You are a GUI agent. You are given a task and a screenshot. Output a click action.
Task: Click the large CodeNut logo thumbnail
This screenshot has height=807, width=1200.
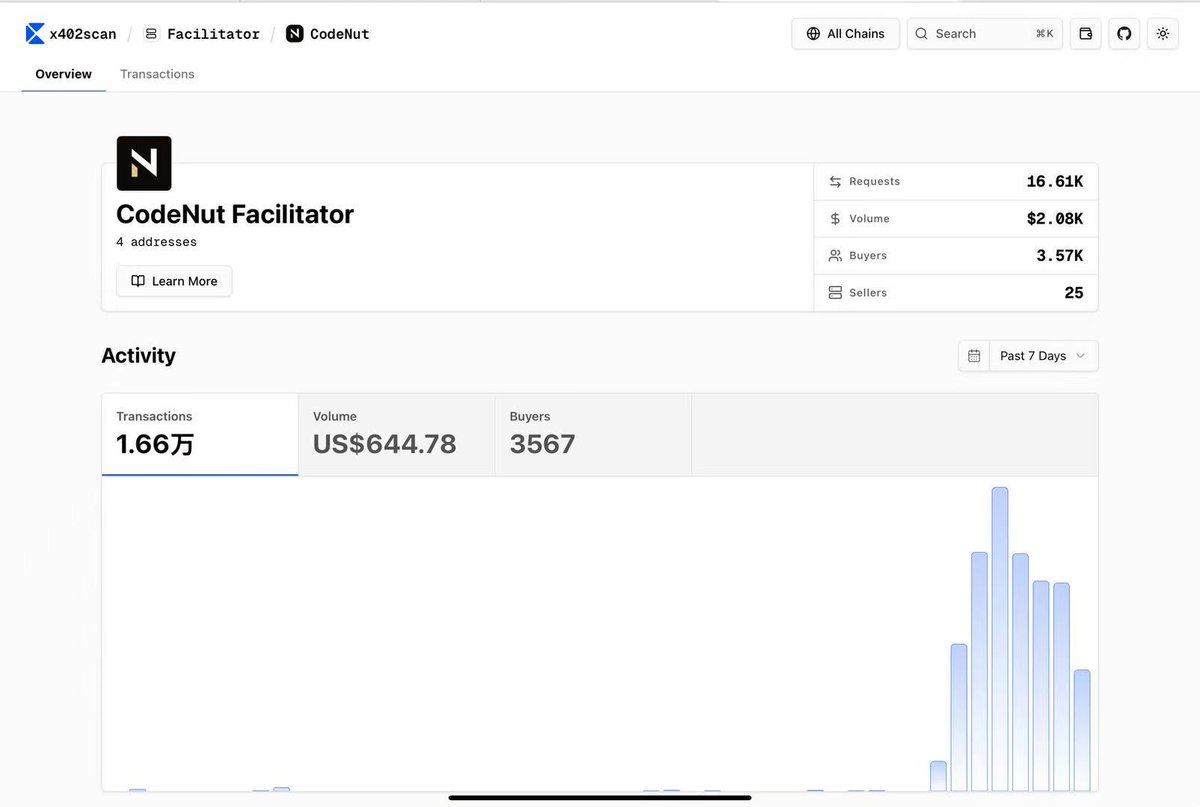[x=144, y=163]
